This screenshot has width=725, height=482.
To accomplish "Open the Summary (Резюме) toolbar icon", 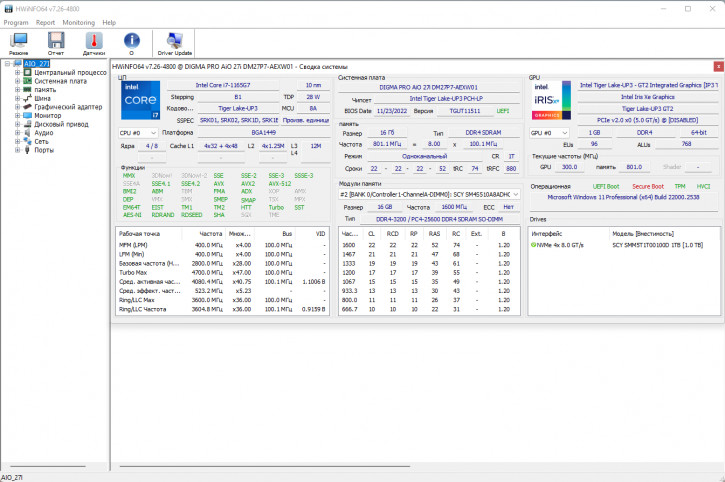I will [18, 41].
